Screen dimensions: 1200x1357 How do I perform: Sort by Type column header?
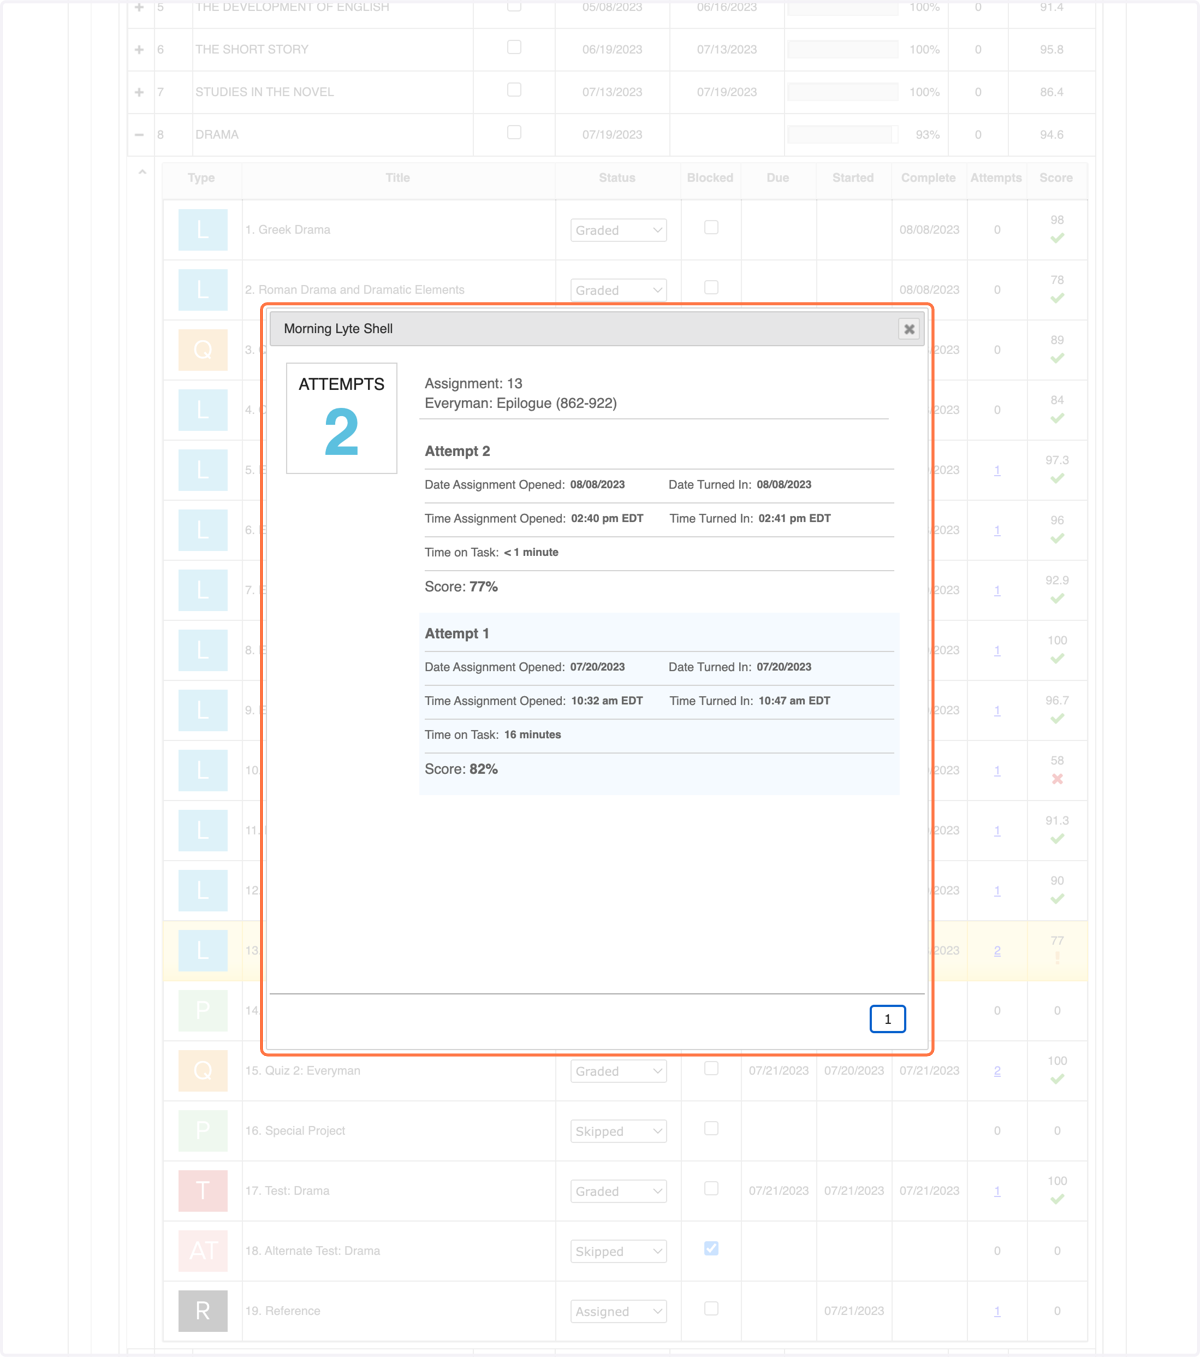pyautogui.click(x=201, y=178)
